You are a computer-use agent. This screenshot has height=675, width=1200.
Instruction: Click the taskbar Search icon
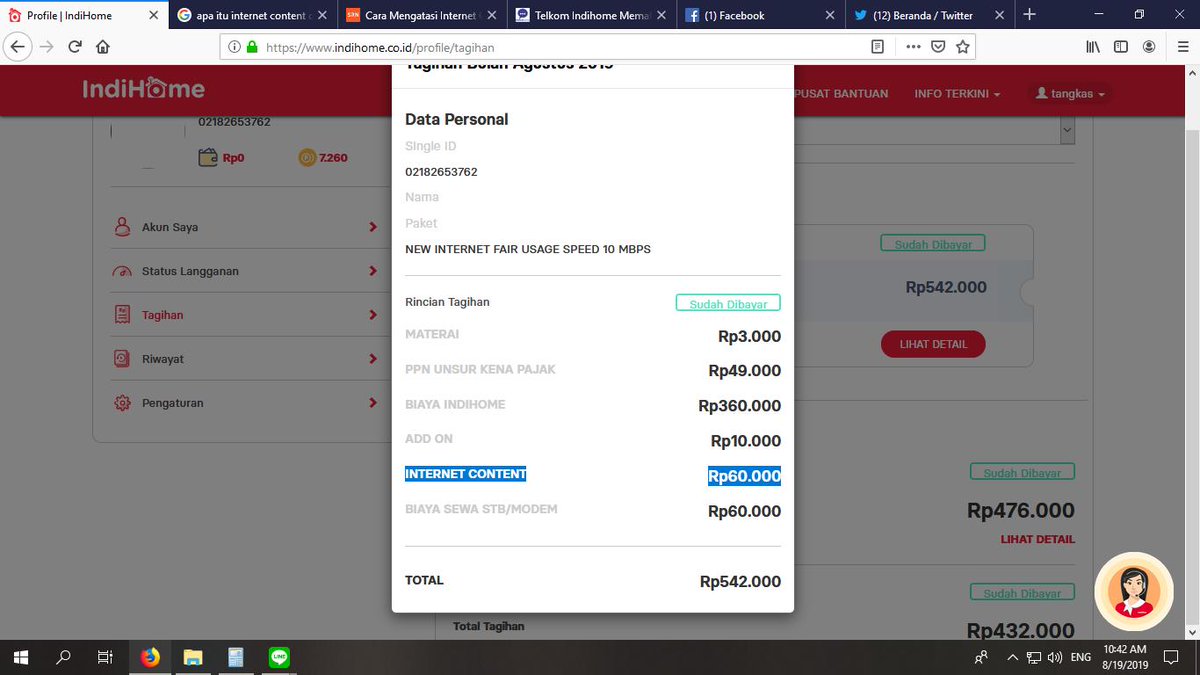[x=63, y=657]
